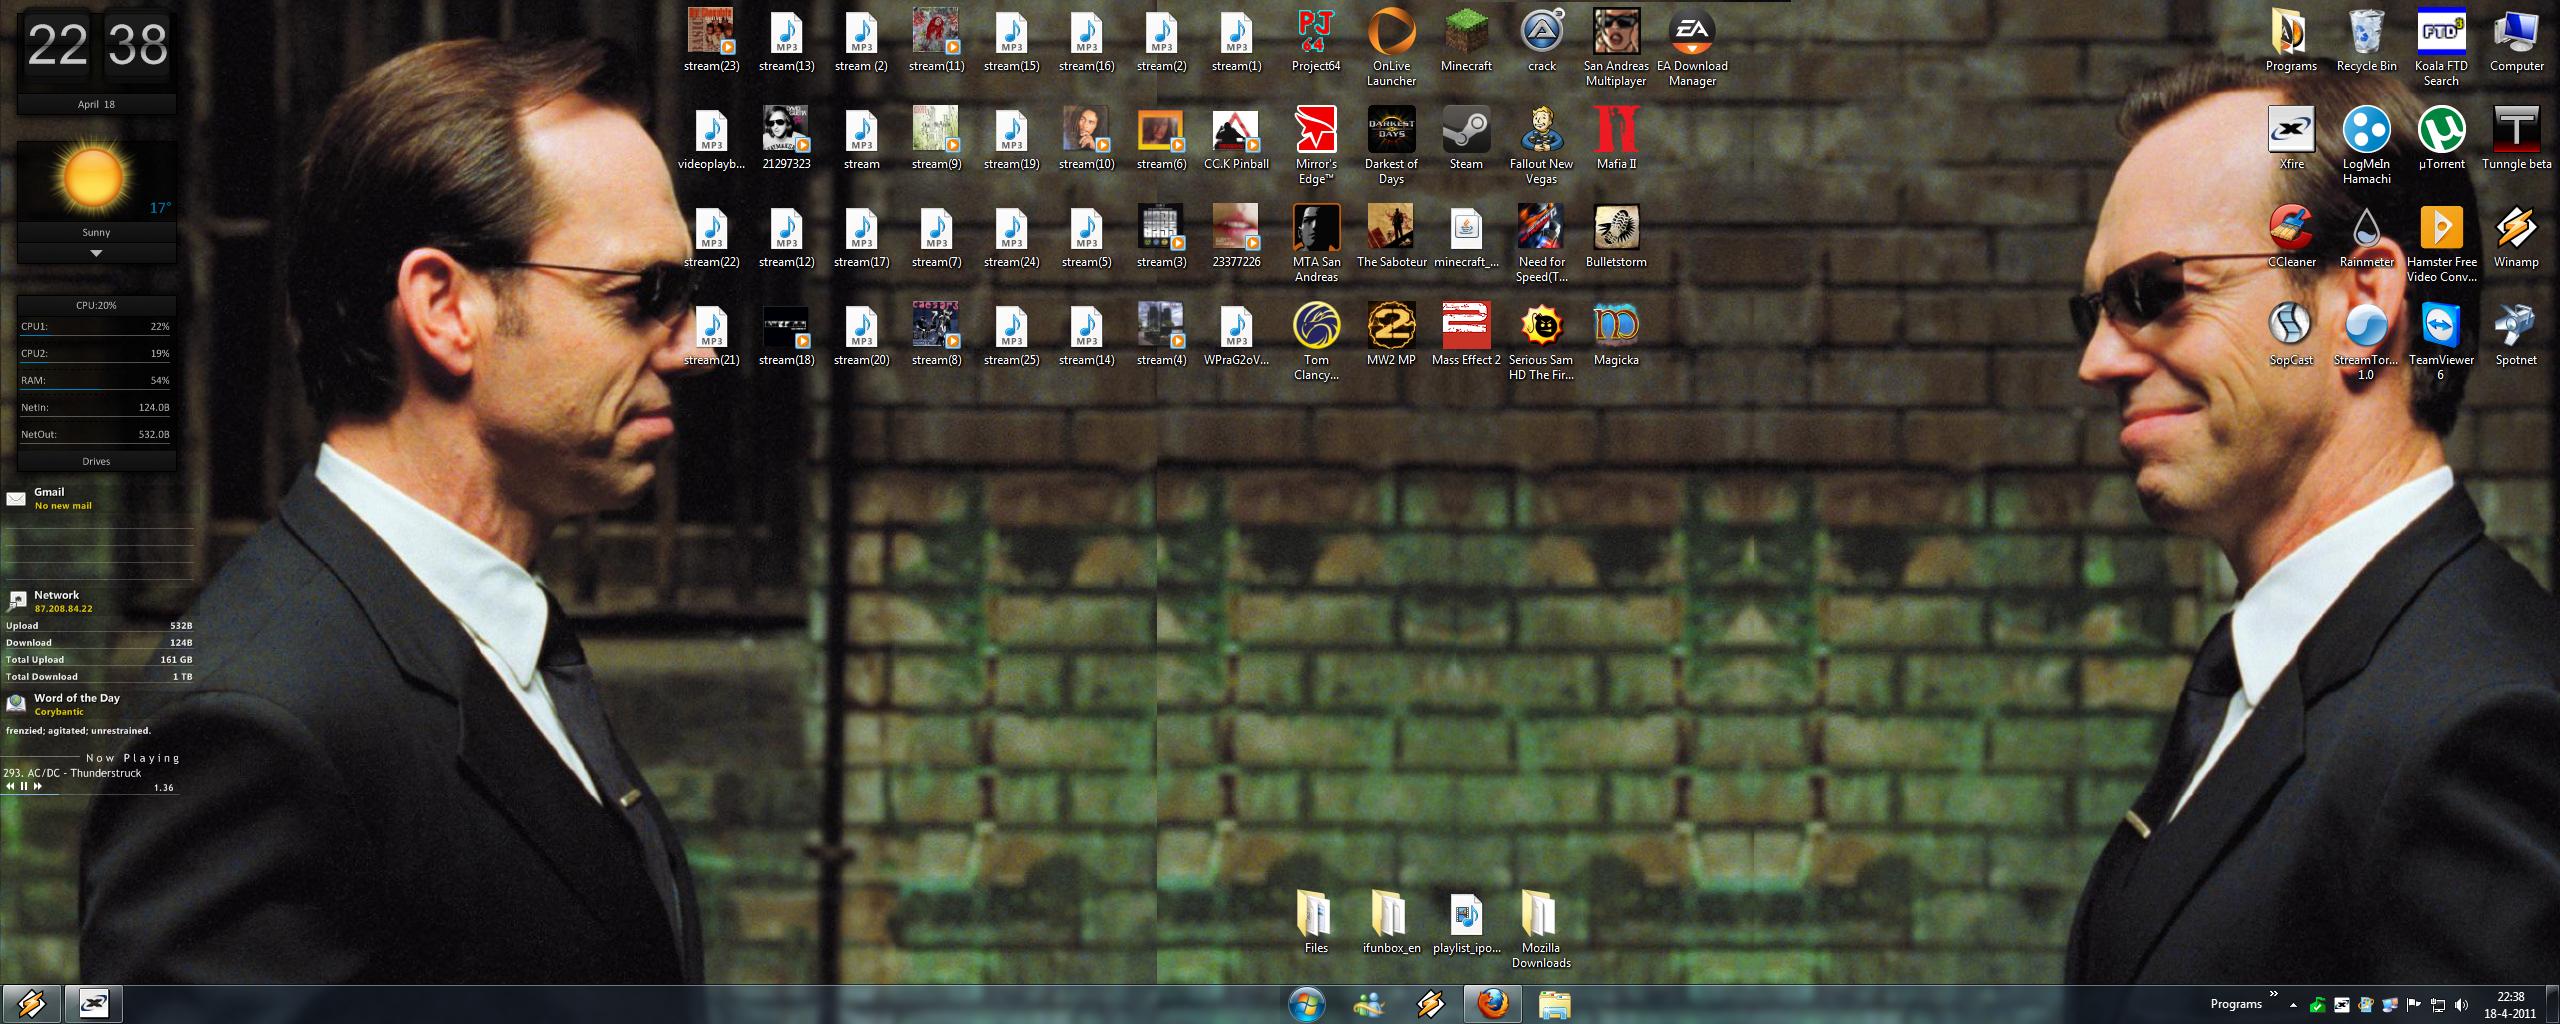Select the playlist_ipo... file
This screenshot has height=1024, width=2560.
[x=1466, y=921]
